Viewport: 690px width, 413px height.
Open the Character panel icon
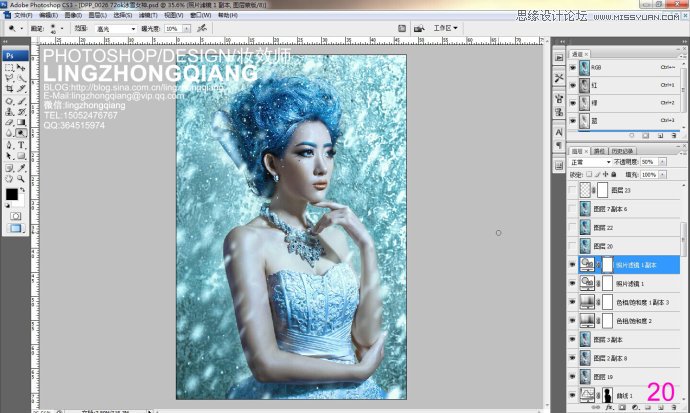coord(559,132)
